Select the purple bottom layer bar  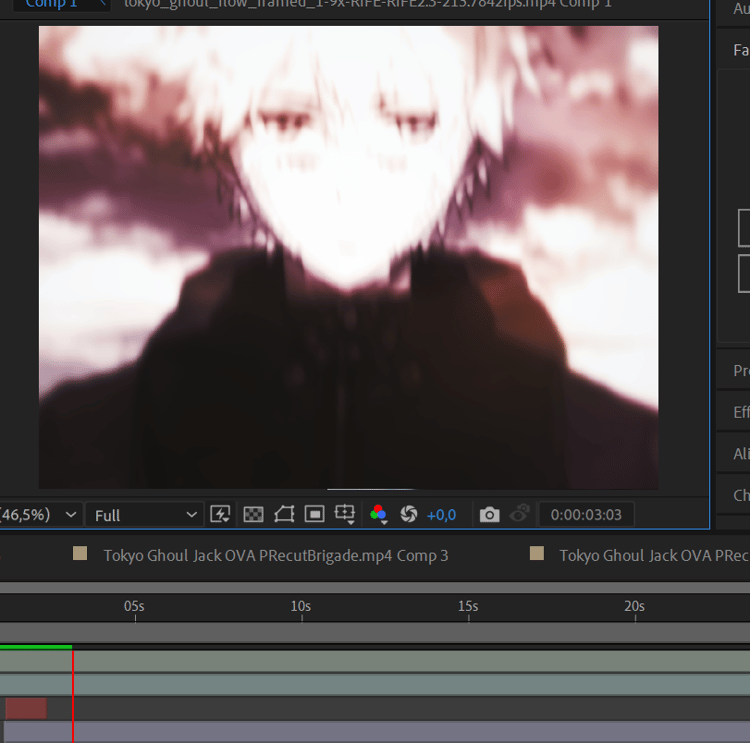377,732
